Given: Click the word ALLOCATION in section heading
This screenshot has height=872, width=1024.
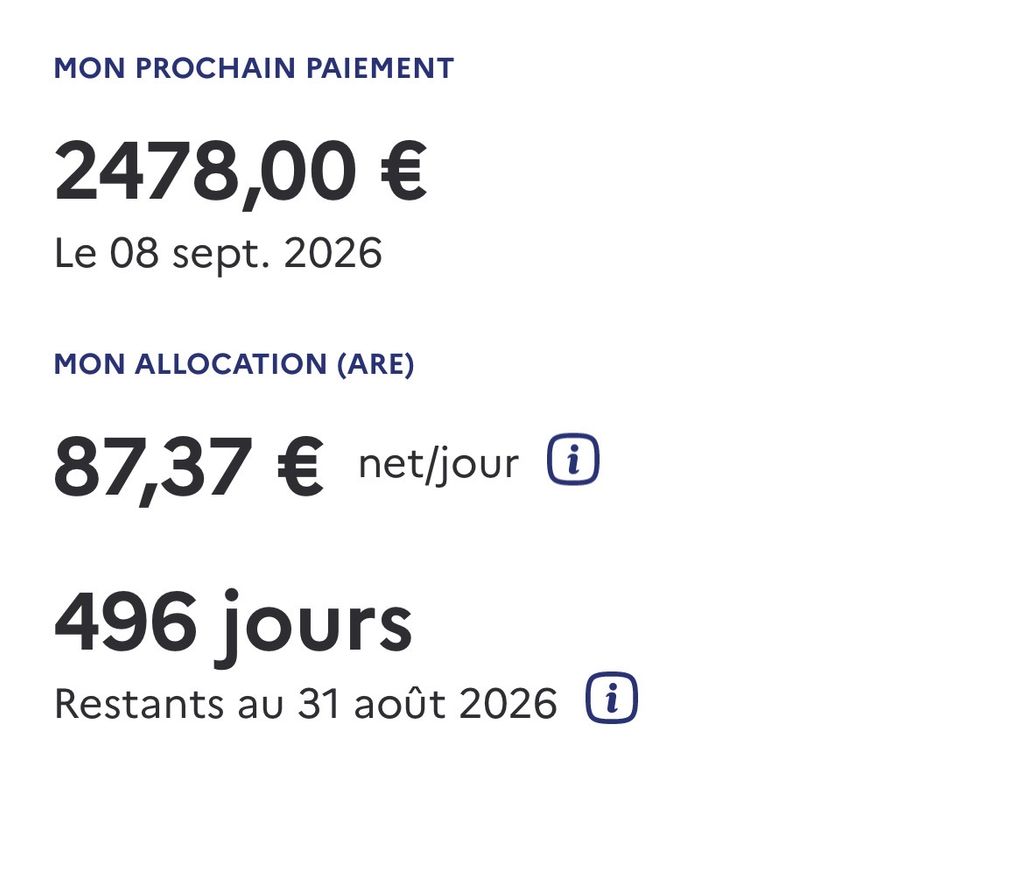Looking at the screenshot, I should (x=231, y=364).
